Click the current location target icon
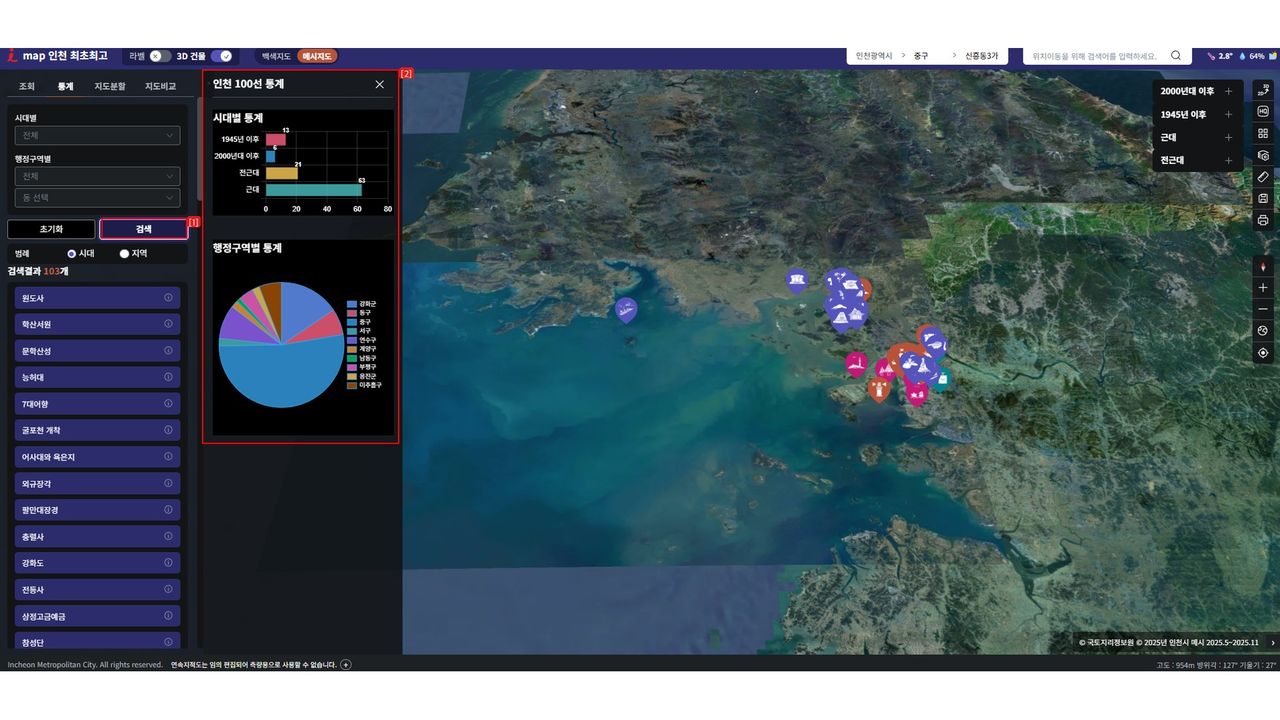 pyautogui.click(x=1263, y=352)
